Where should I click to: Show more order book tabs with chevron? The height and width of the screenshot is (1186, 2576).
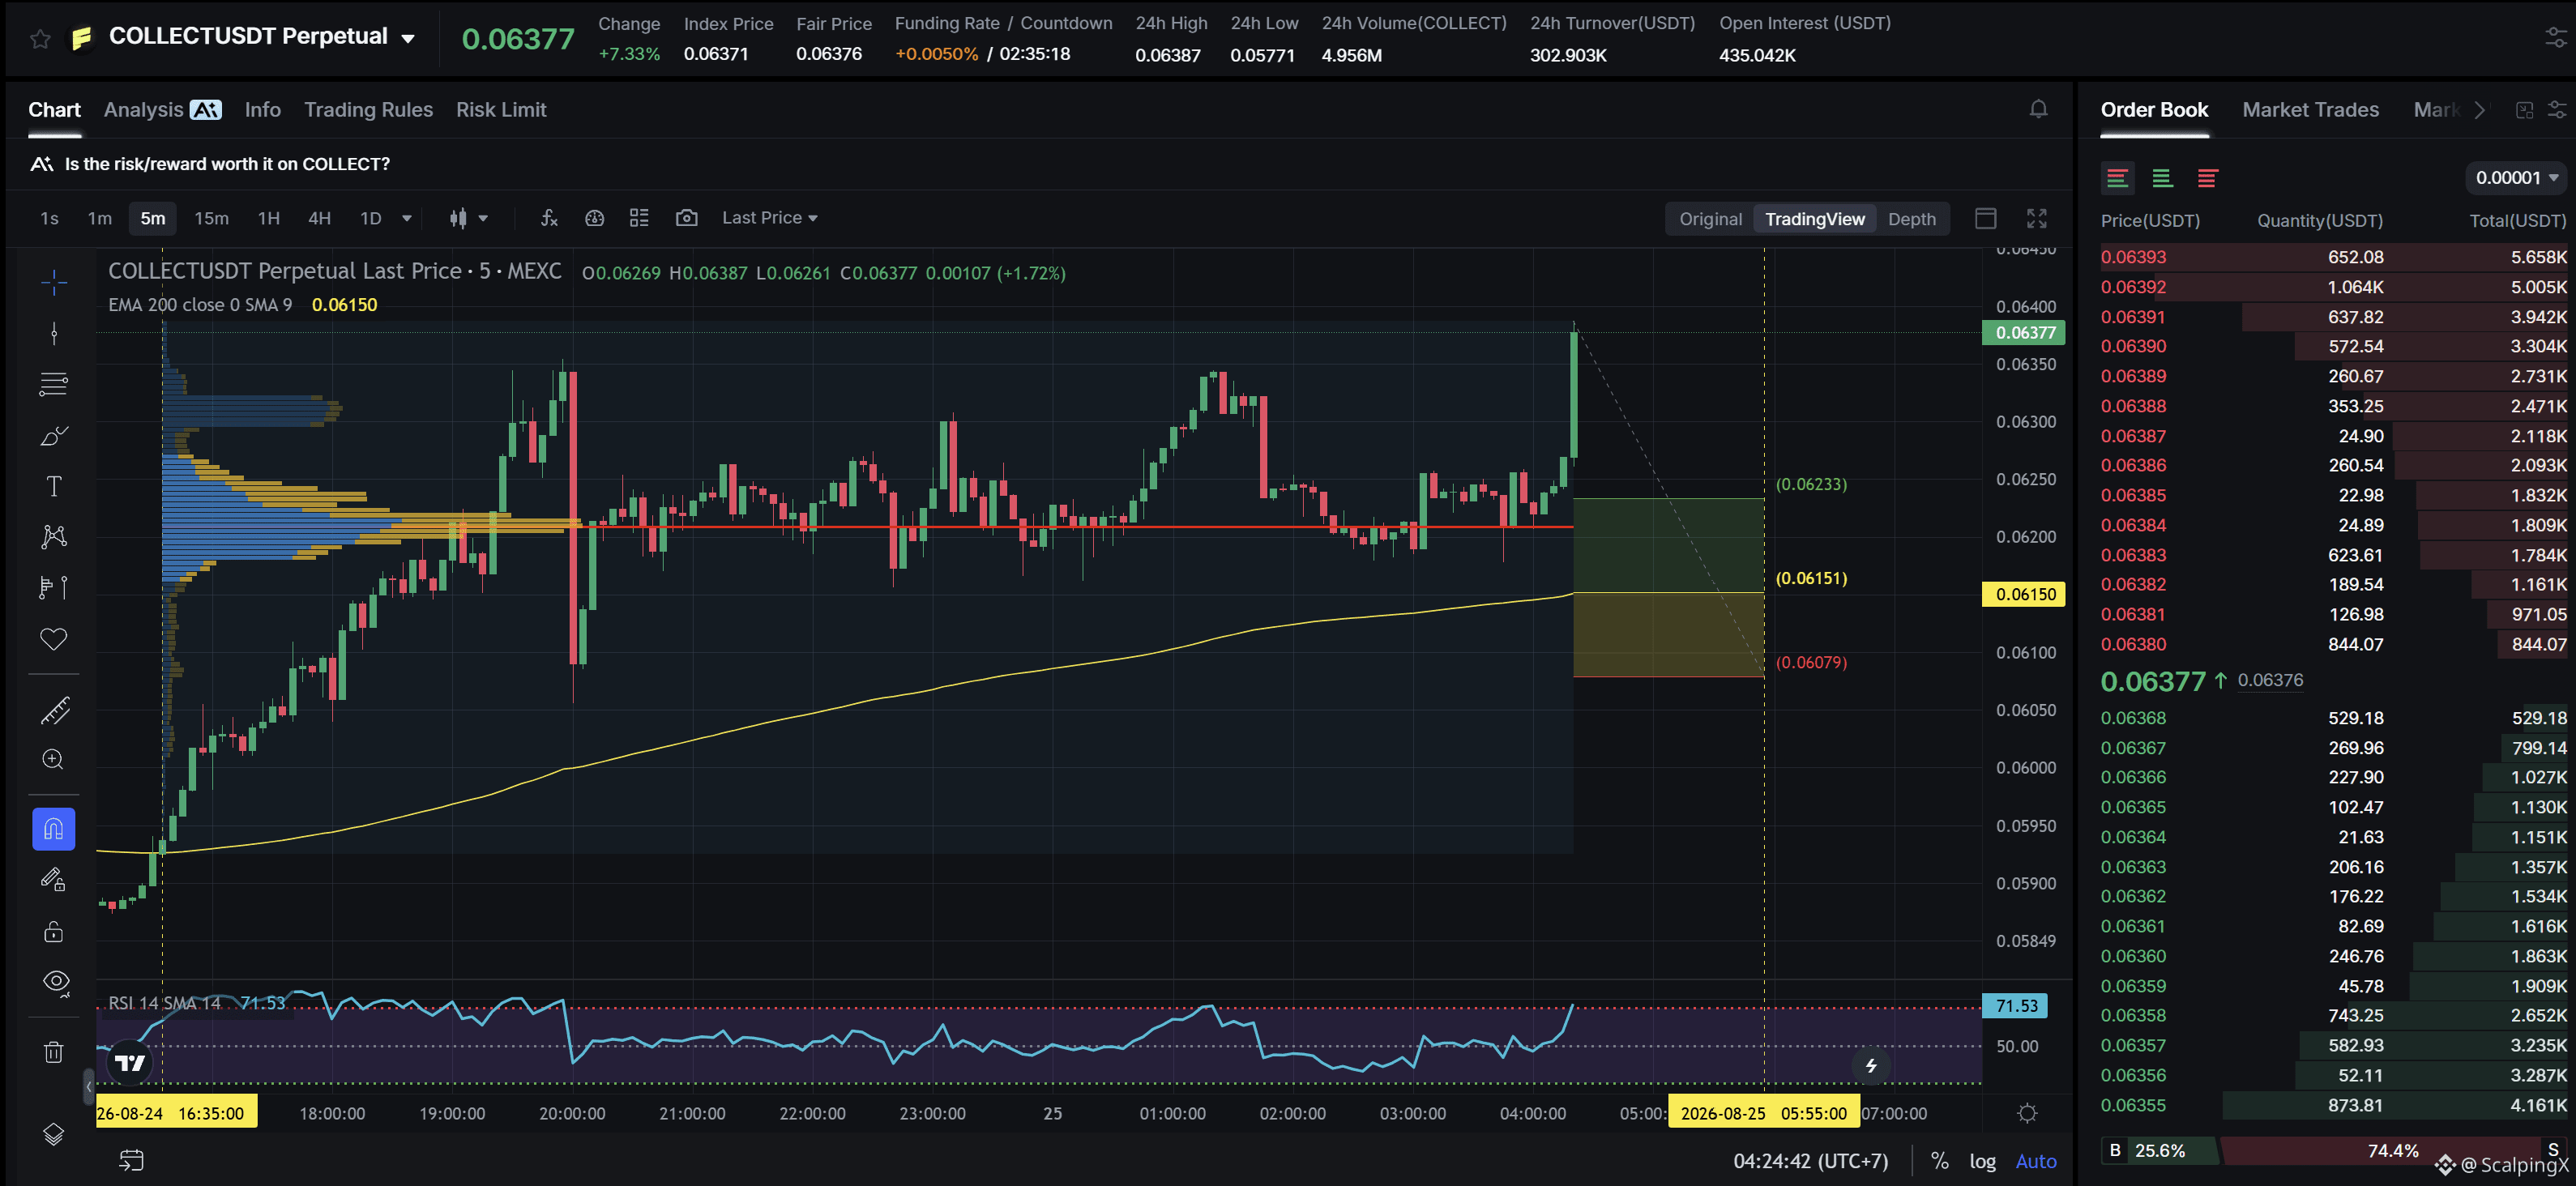pos(2479,110)
